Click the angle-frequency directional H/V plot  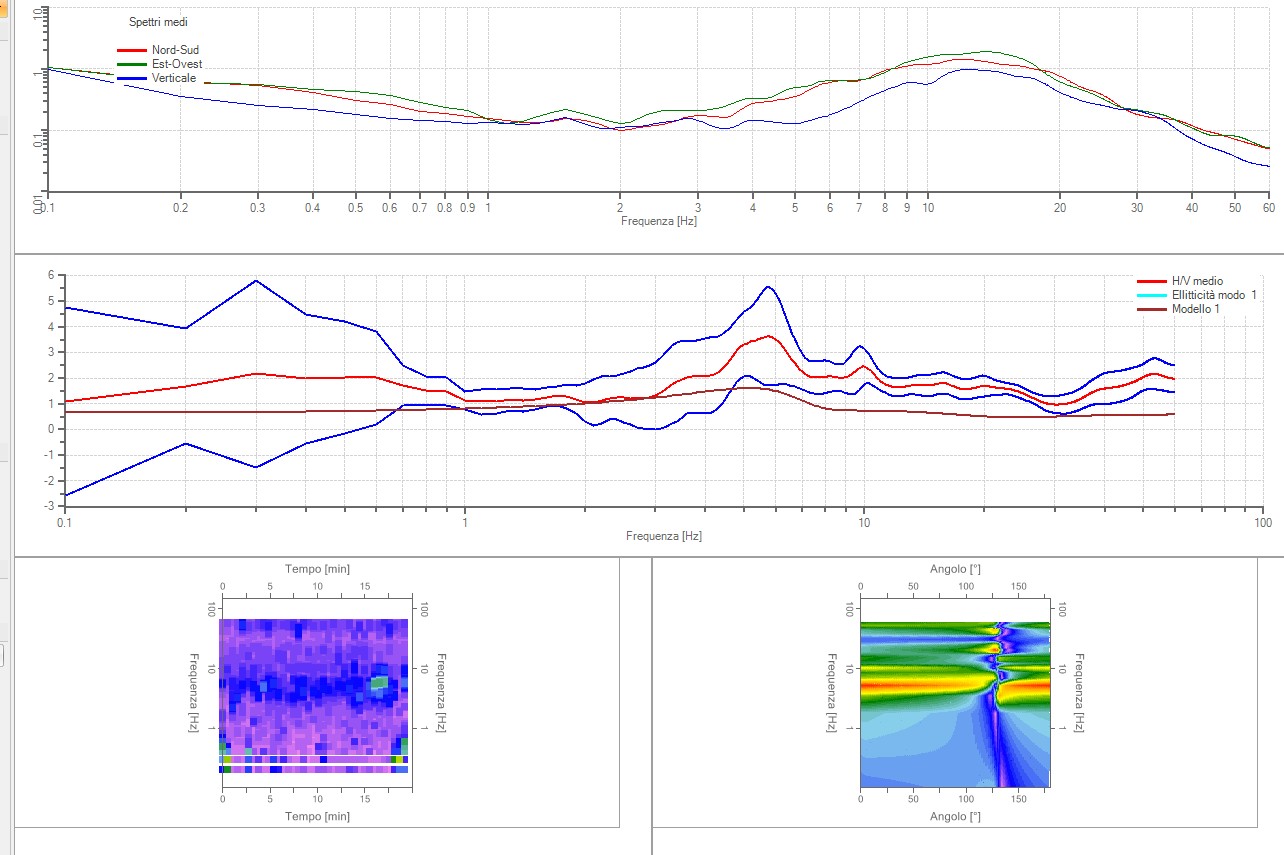[x=955, y=704]
